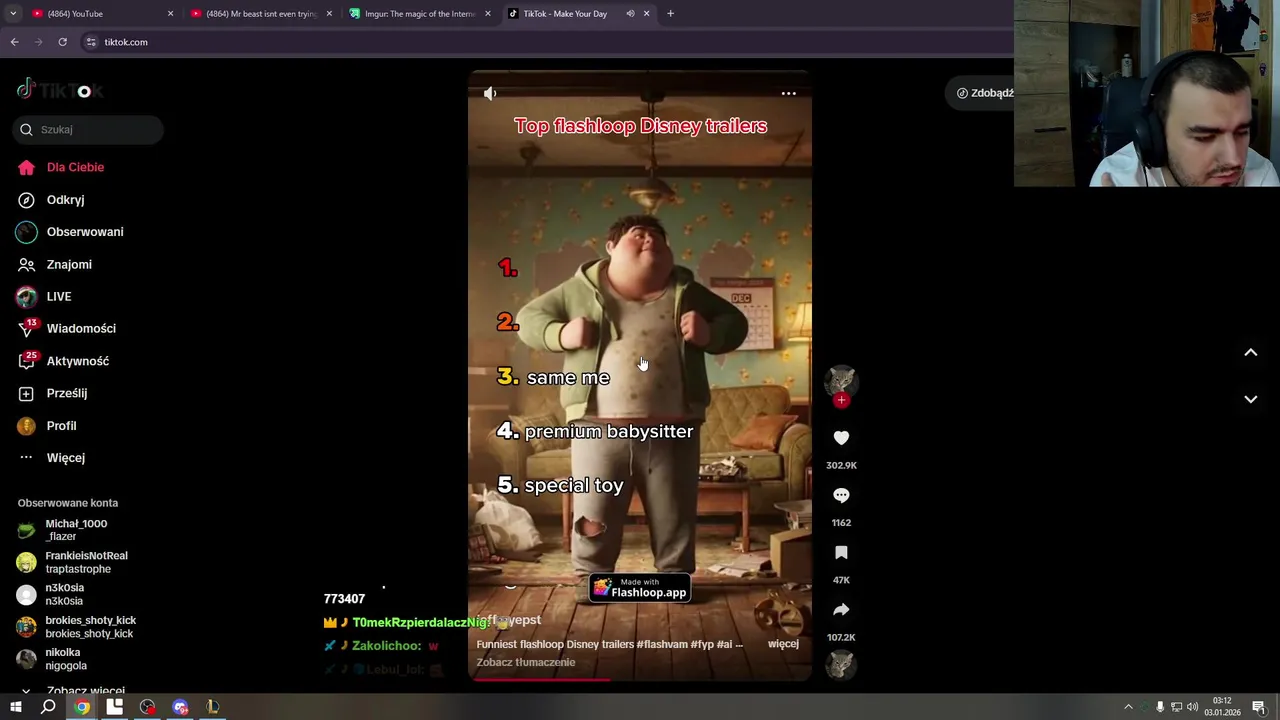Focus the Szukaj search field

point(88,129)
